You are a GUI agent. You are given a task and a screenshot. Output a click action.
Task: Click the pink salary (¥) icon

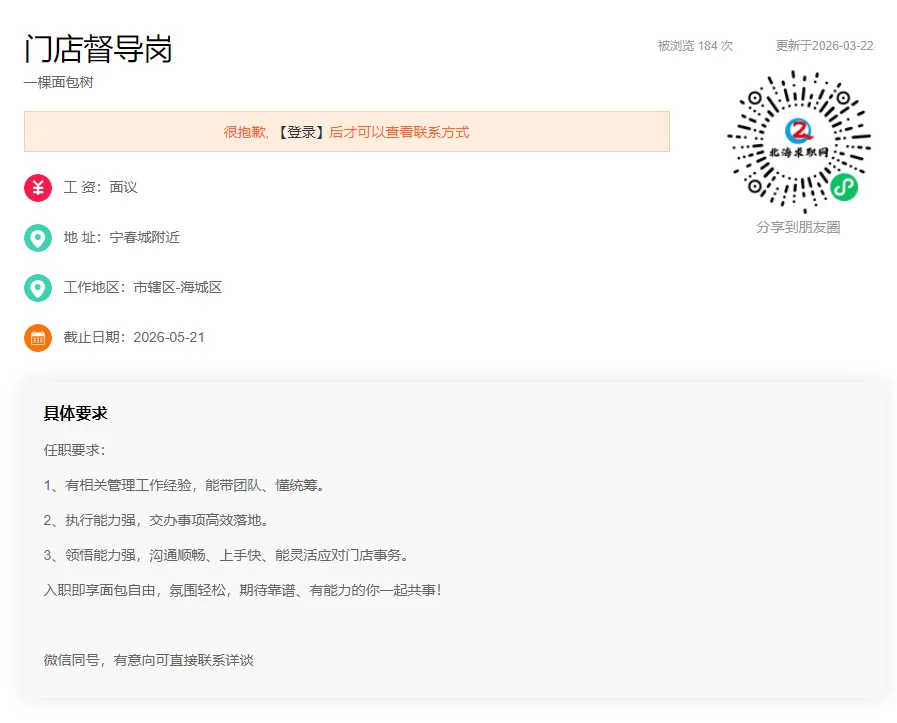(x=37, y=187)
